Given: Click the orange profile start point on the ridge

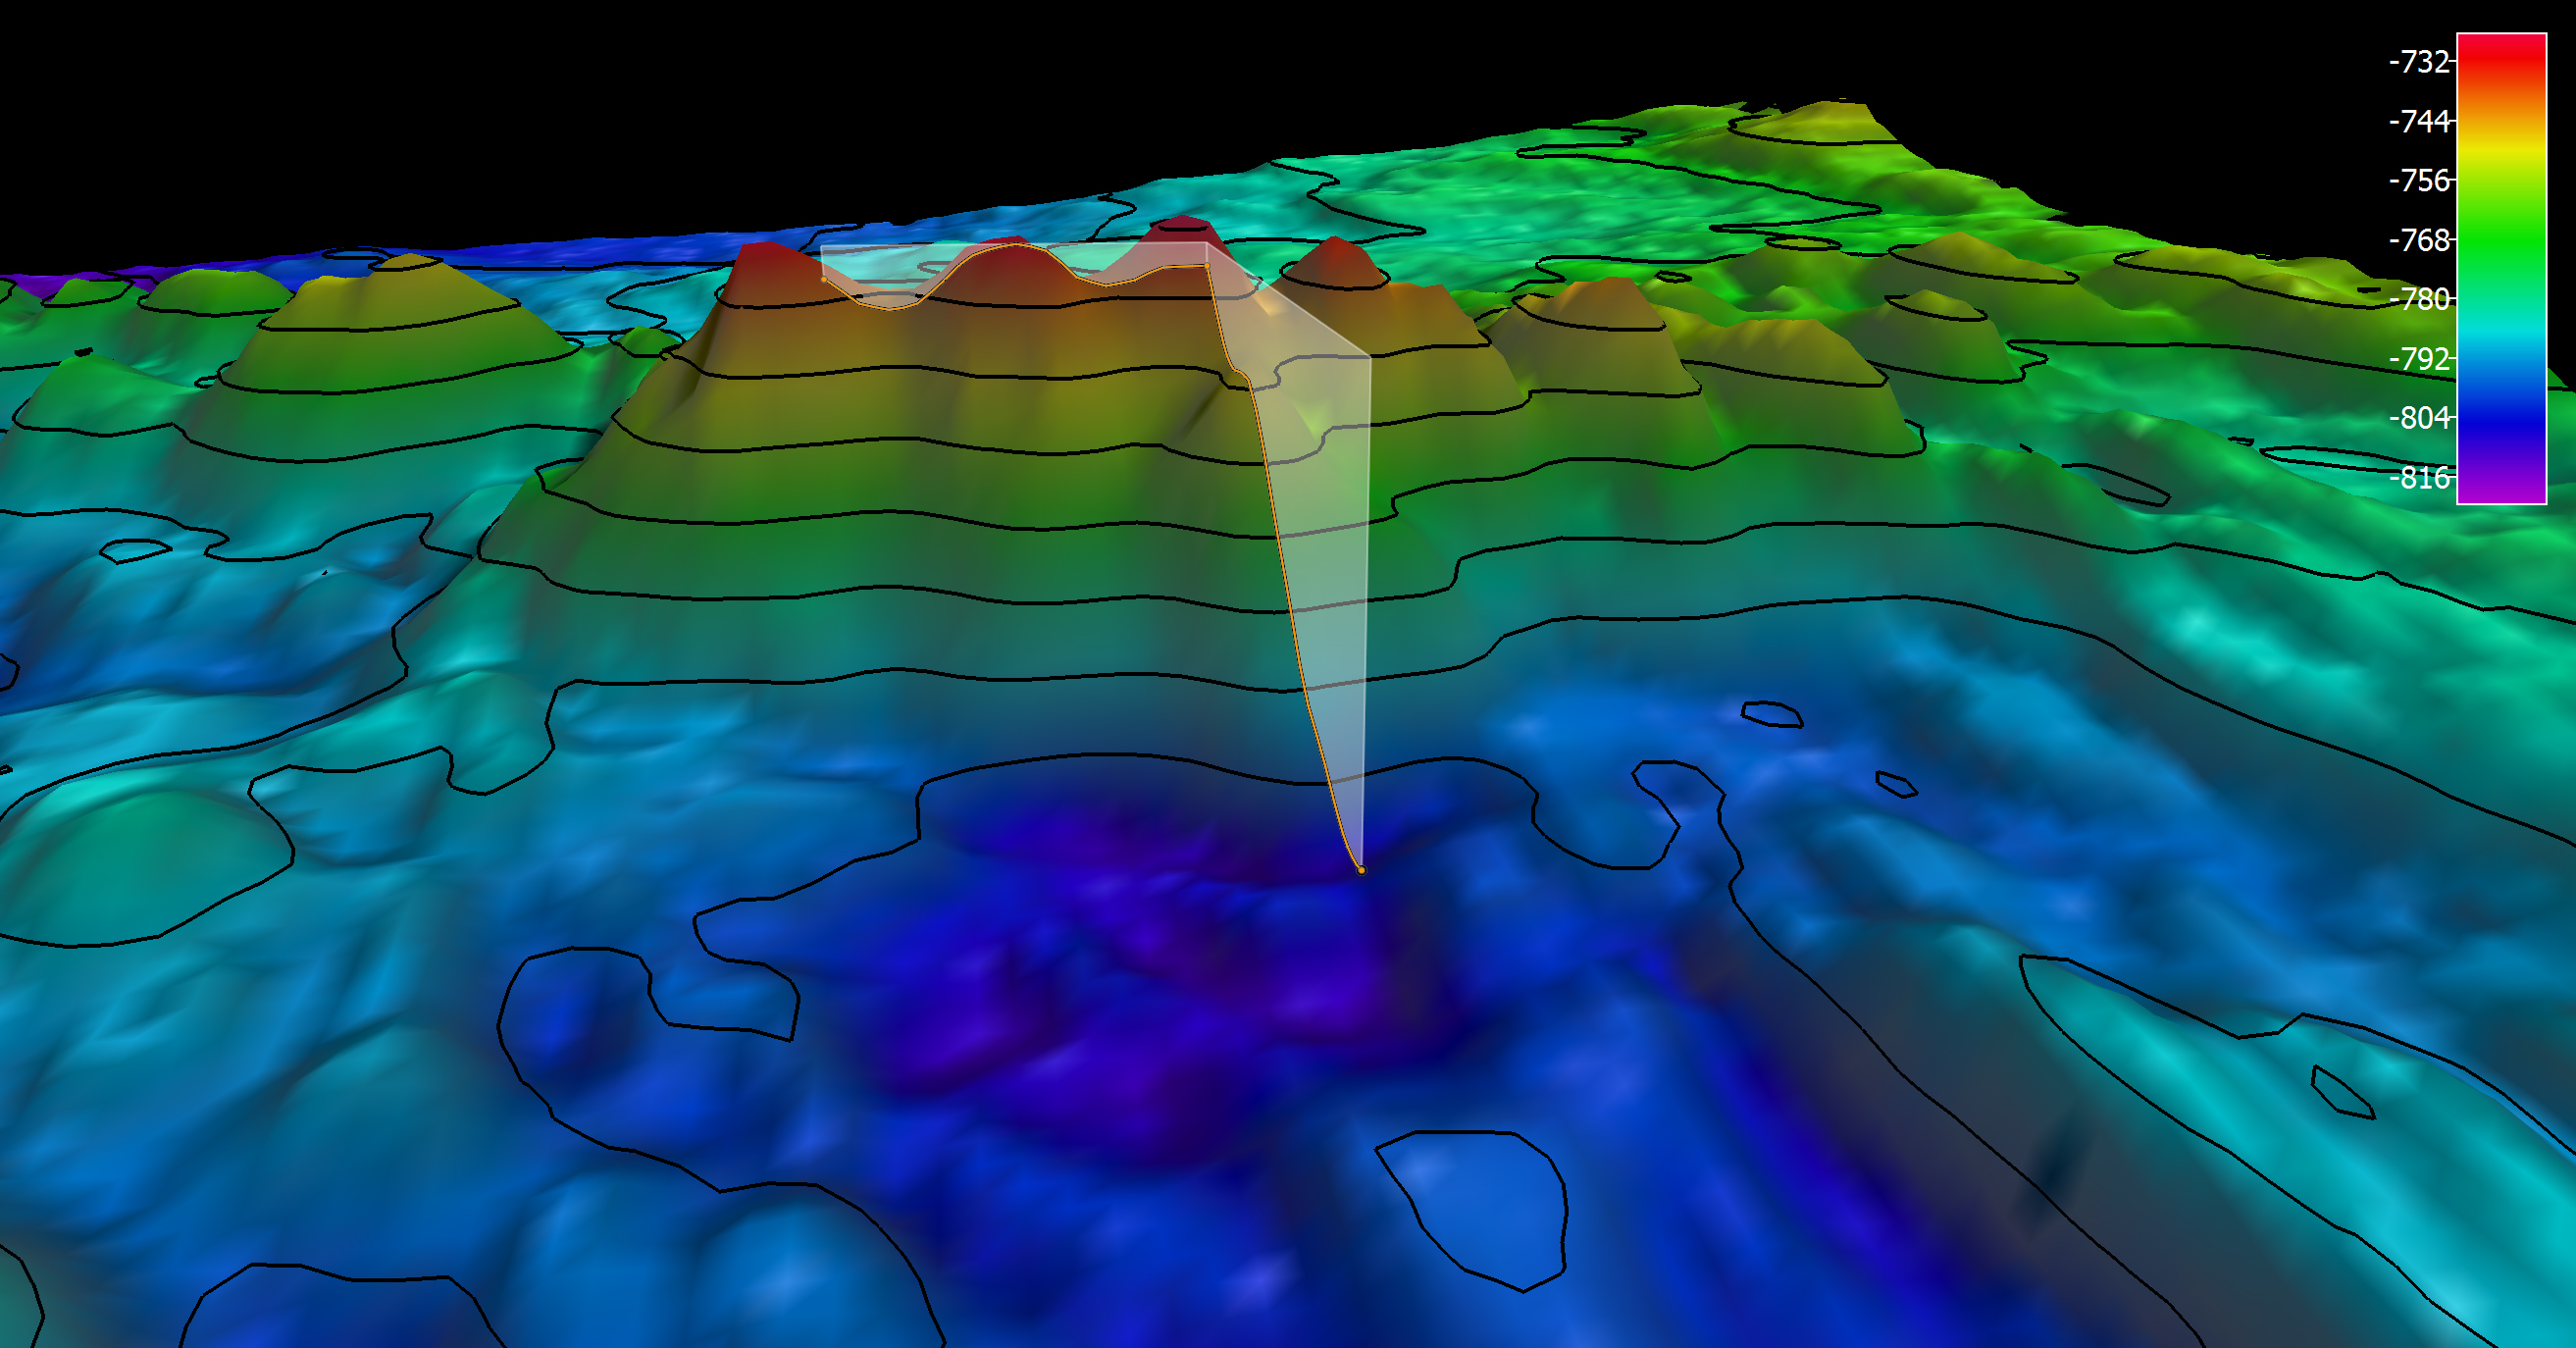Looking at the screenshot, I should point(823,280).
